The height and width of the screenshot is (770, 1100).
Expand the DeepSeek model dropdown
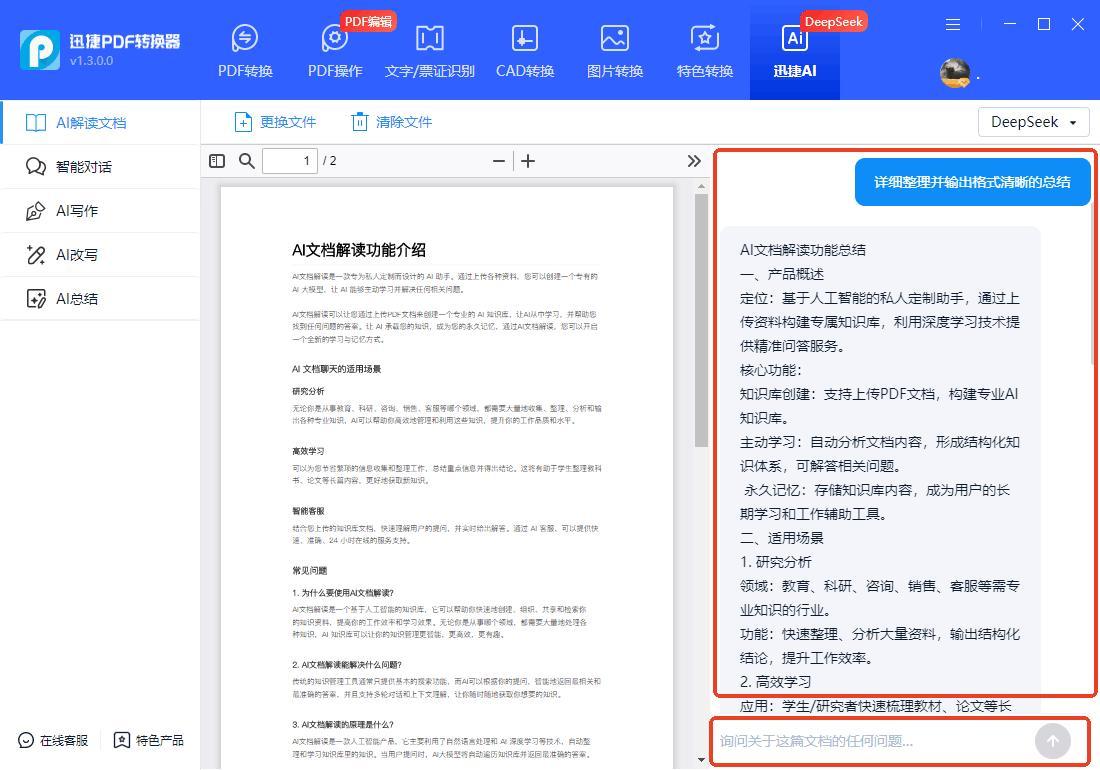1033,122
